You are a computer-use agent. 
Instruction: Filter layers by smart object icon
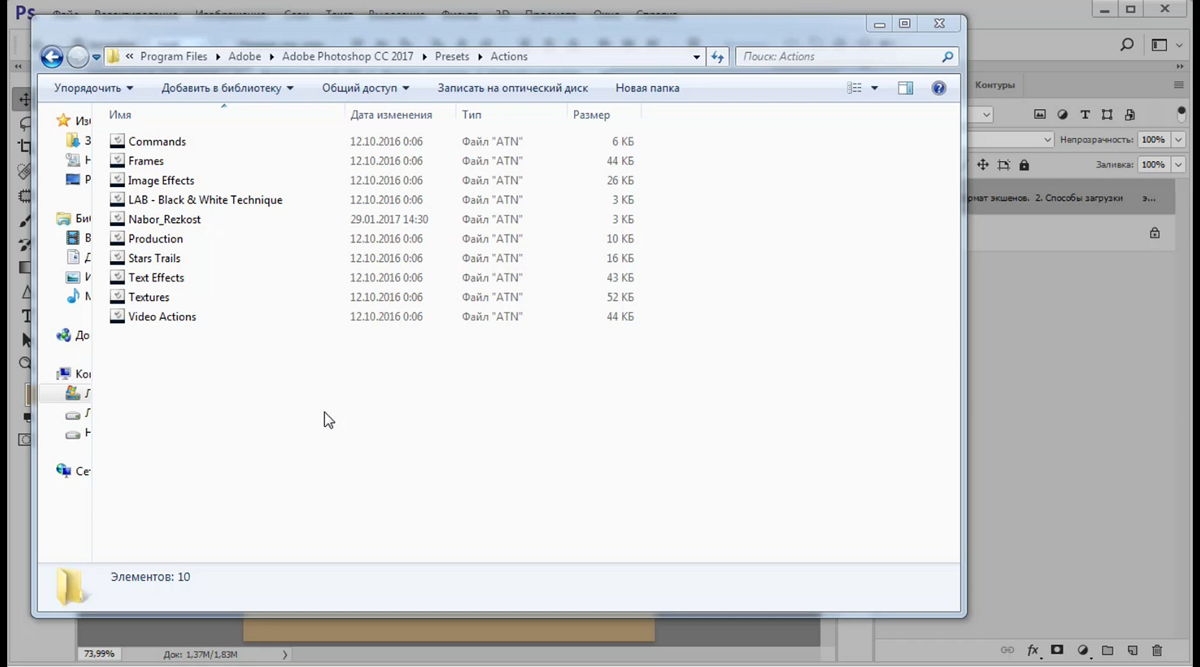pos(1129,115)
